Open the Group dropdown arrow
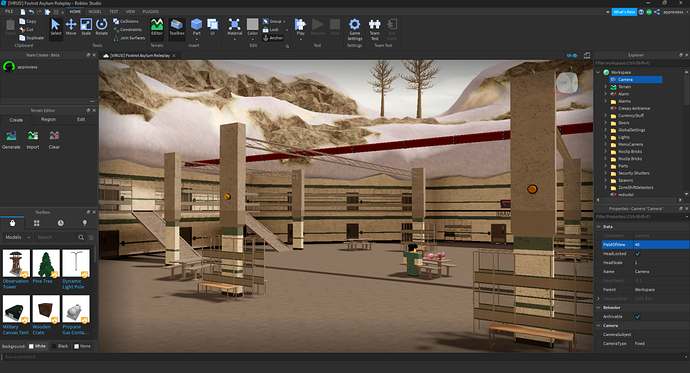Image resolution: width=690 pixels, height=373 pixels. tap(284, 21)
